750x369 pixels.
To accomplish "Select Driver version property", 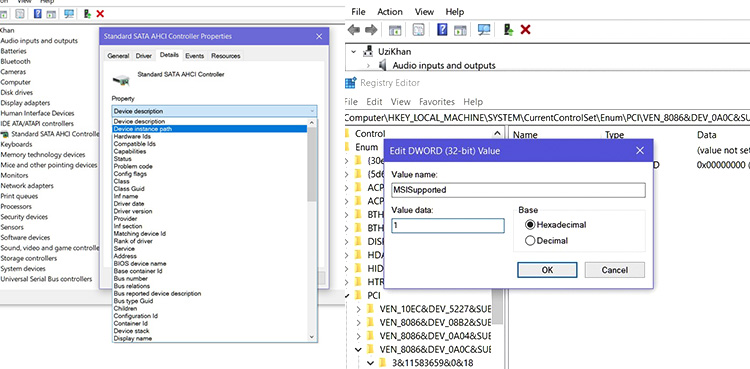I will [x=132, y=211].
